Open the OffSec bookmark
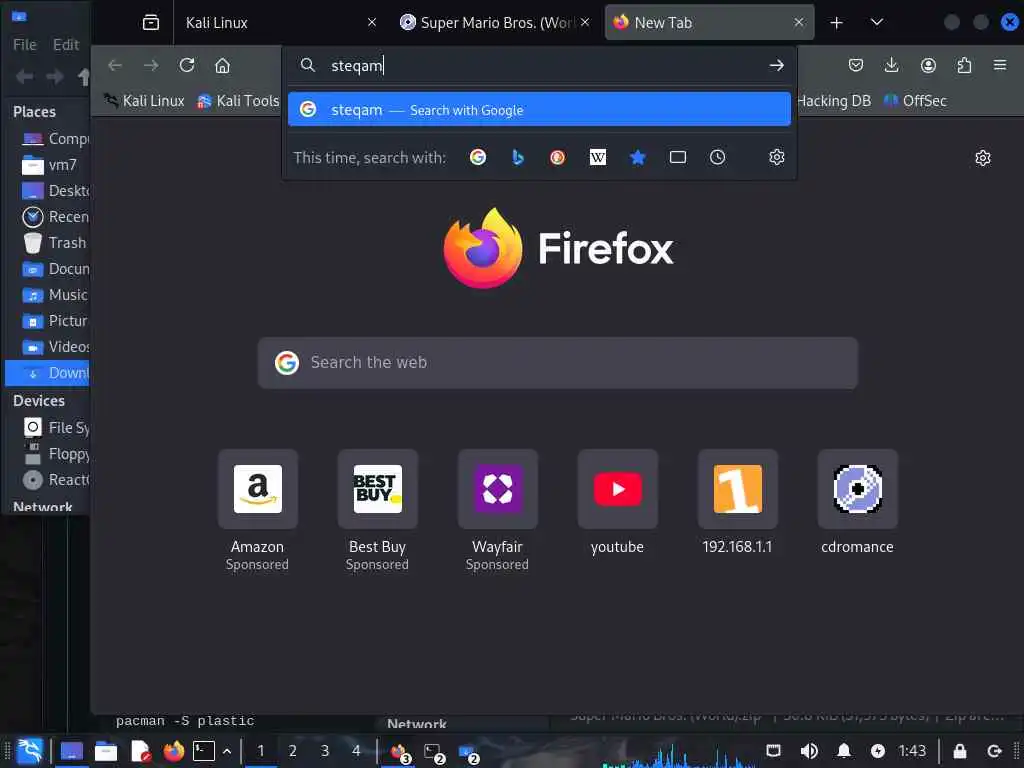Viewport: 1024px width, 768px height. pyautogui.click(x=915, y=101)
